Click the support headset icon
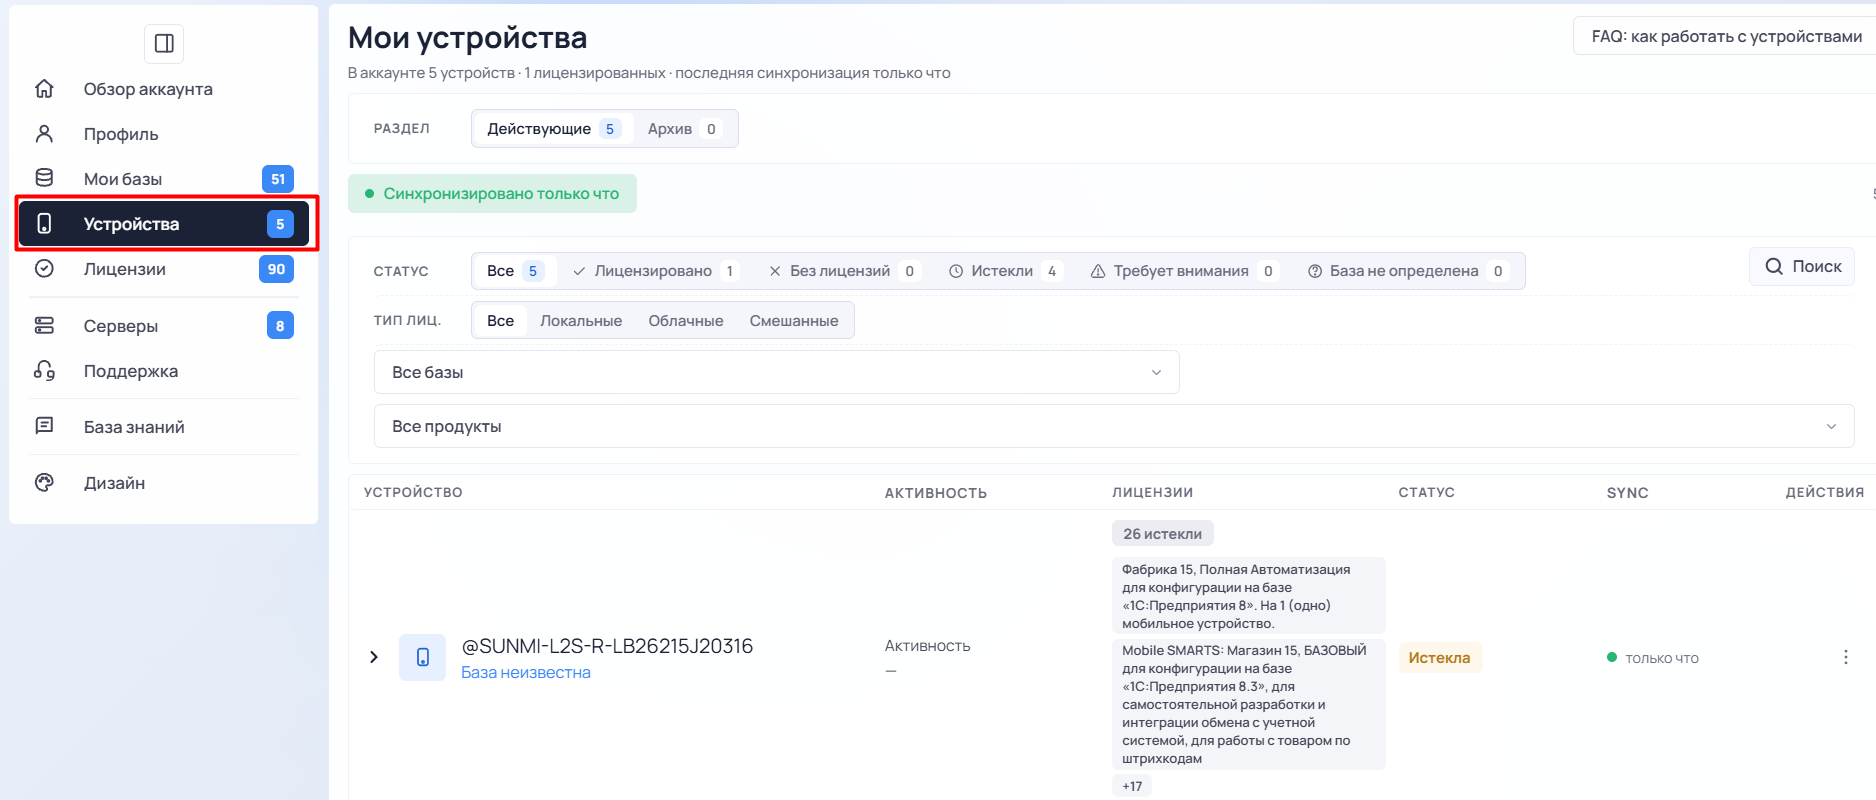 click(44, 370)
